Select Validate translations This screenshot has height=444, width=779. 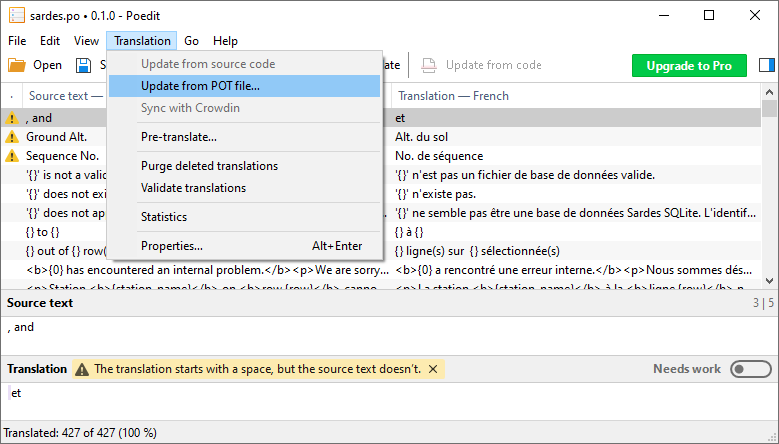(244, 188)
